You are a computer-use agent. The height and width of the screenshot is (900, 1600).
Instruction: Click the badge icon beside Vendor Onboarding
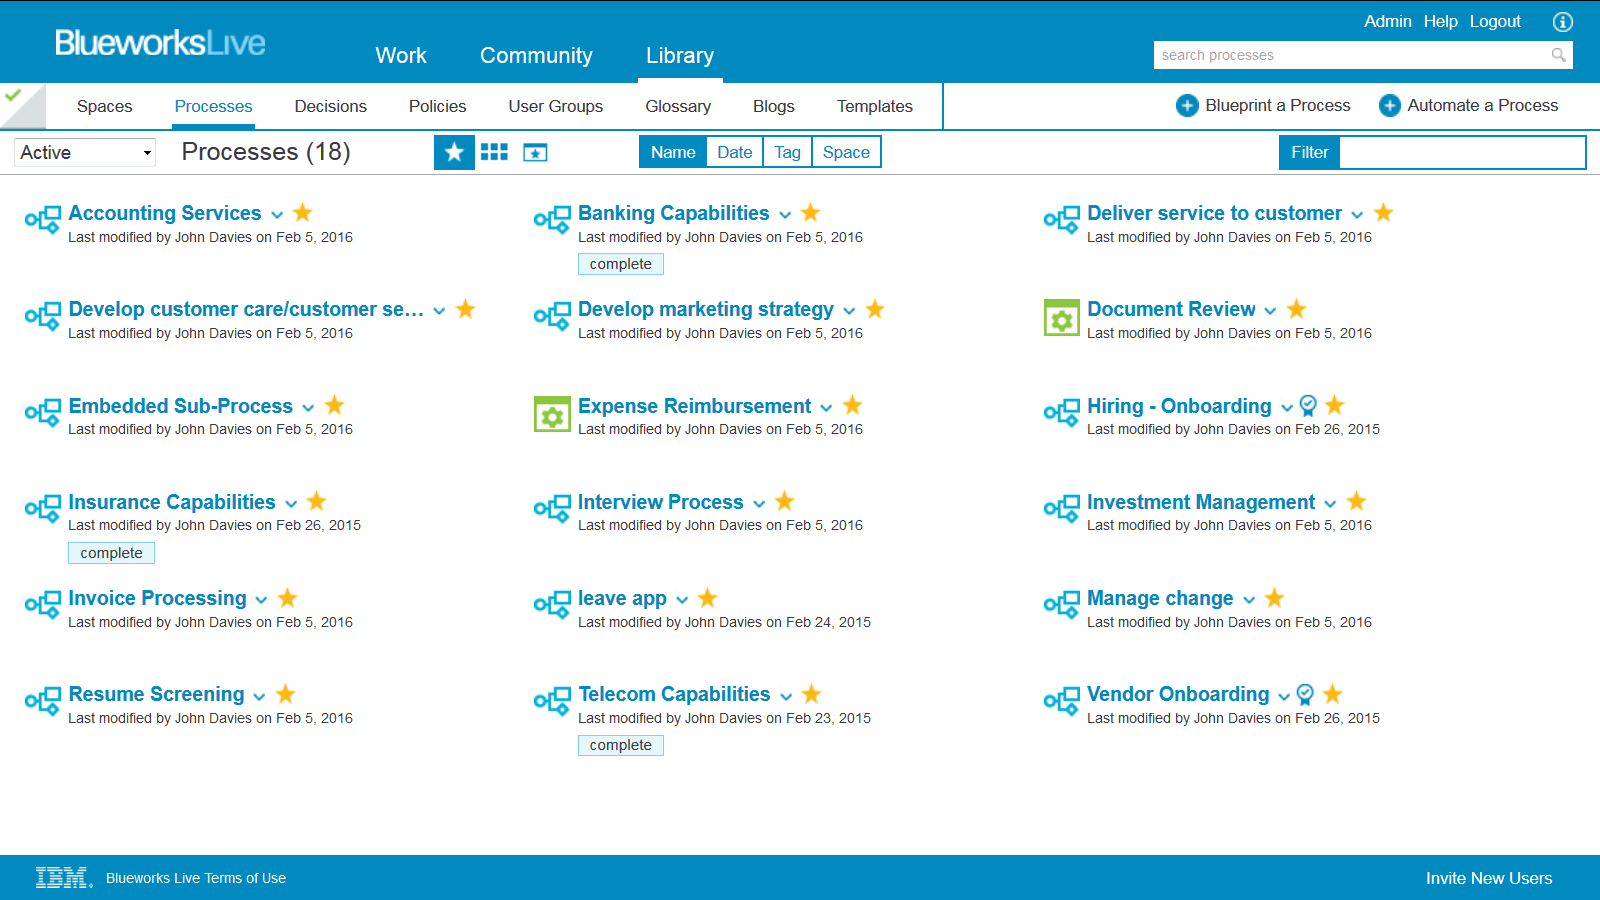[x=1305, y=694]
